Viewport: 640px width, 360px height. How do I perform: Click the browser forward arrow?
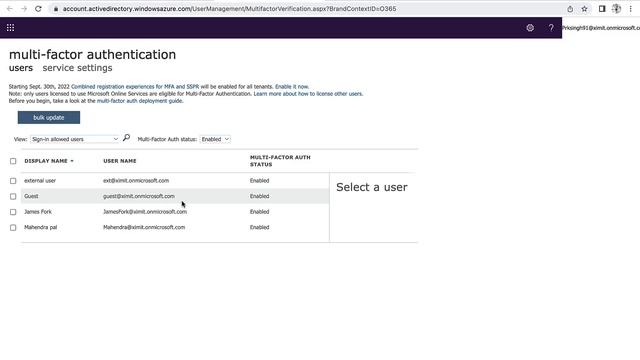24,9
